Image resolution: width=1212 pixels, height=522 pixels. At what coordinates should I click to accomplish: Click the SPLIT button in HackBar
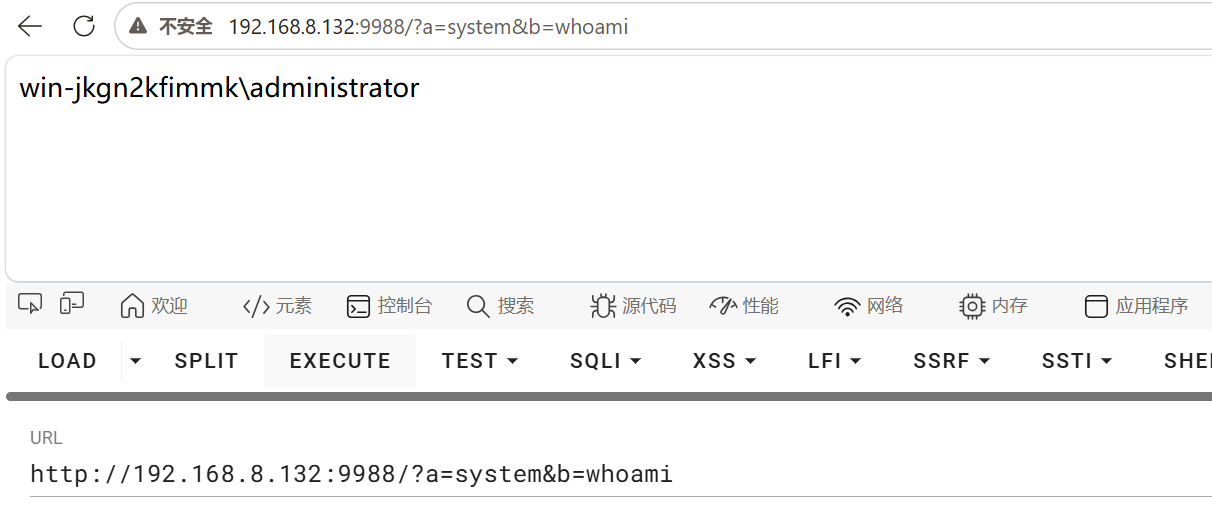206,361
